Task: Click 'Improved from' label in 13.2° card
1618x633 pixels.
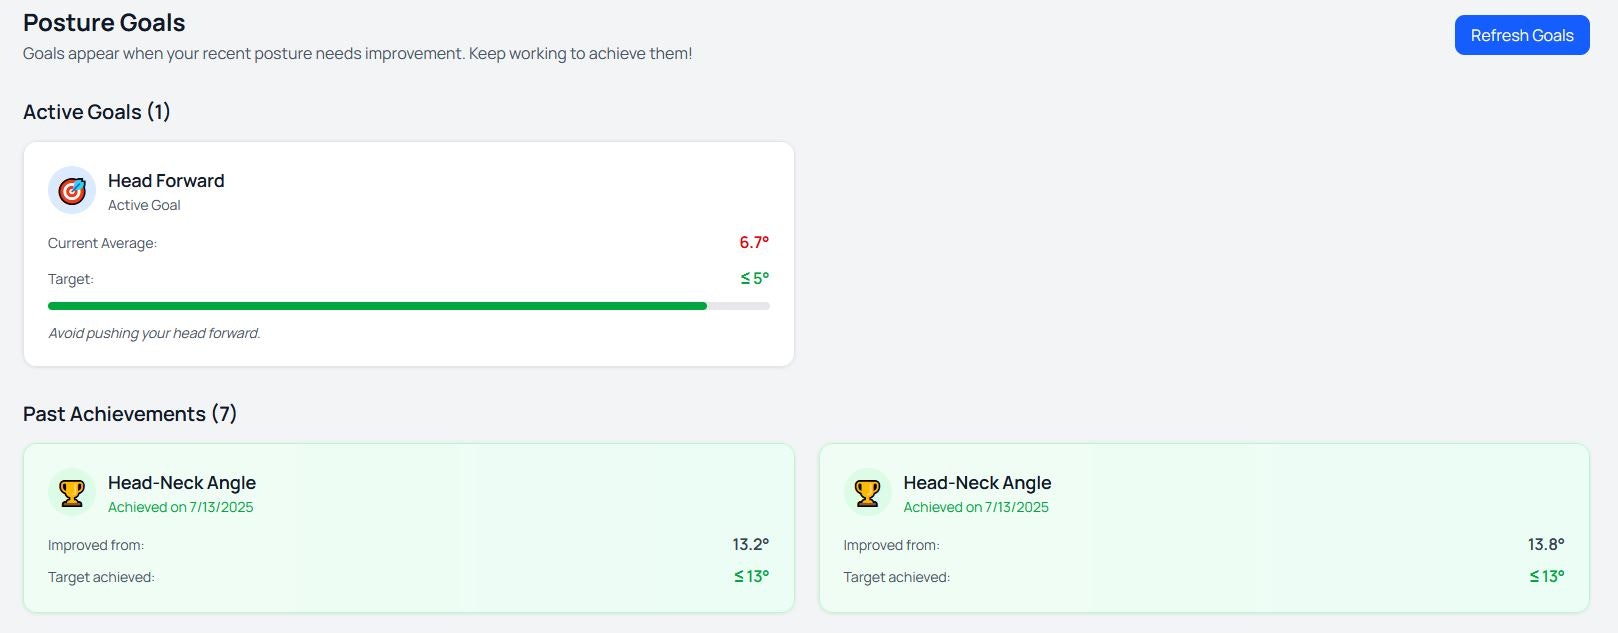Action: [x=96, y=545]
